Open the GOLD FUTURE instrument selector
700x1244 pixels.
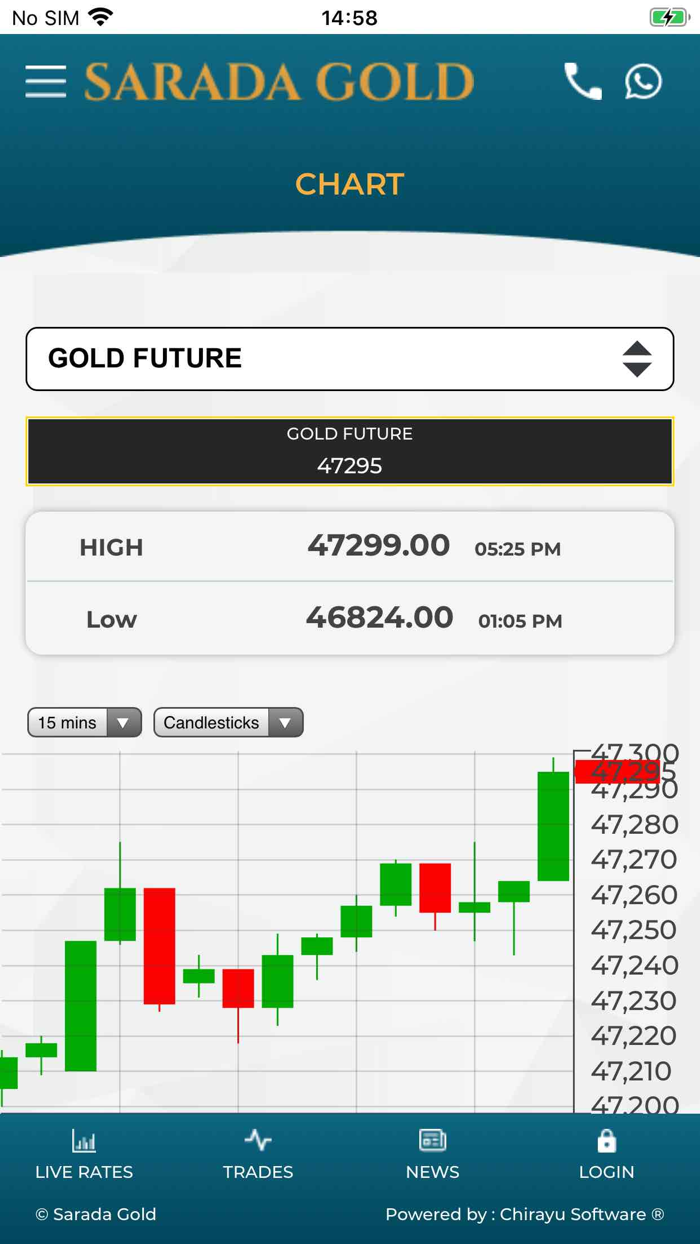click(350, 359)
